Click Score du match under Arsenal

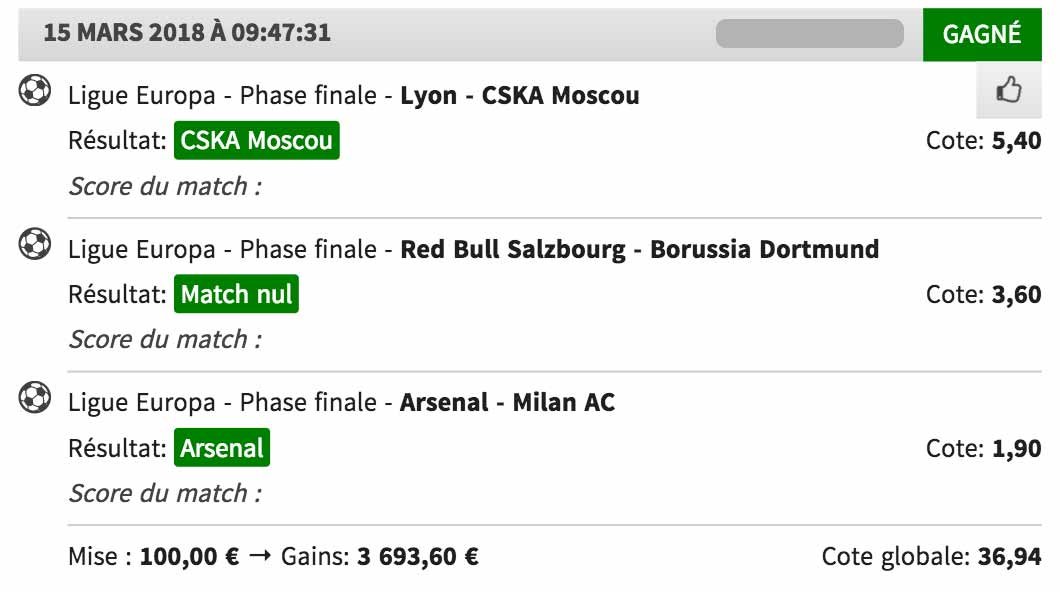(x=165, y=493)
